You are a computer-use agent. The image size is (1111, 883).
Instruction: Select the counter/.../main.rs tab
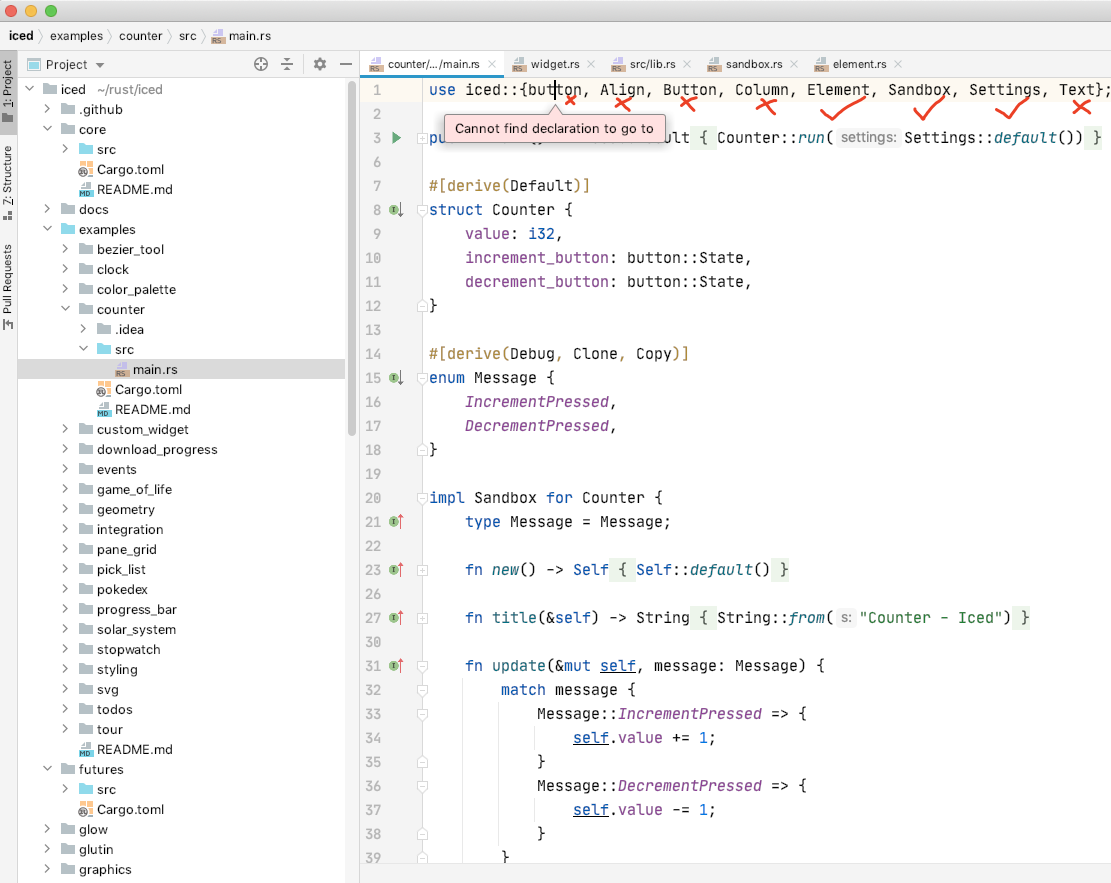433,64
